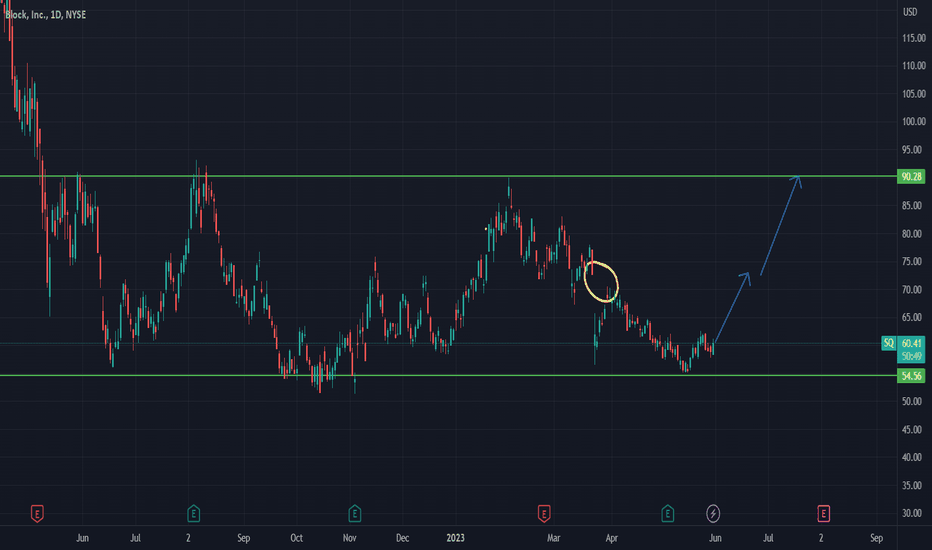Click the 2023 label on the time axis
This screenshot has width=932, height=550.
pos(455,538)
